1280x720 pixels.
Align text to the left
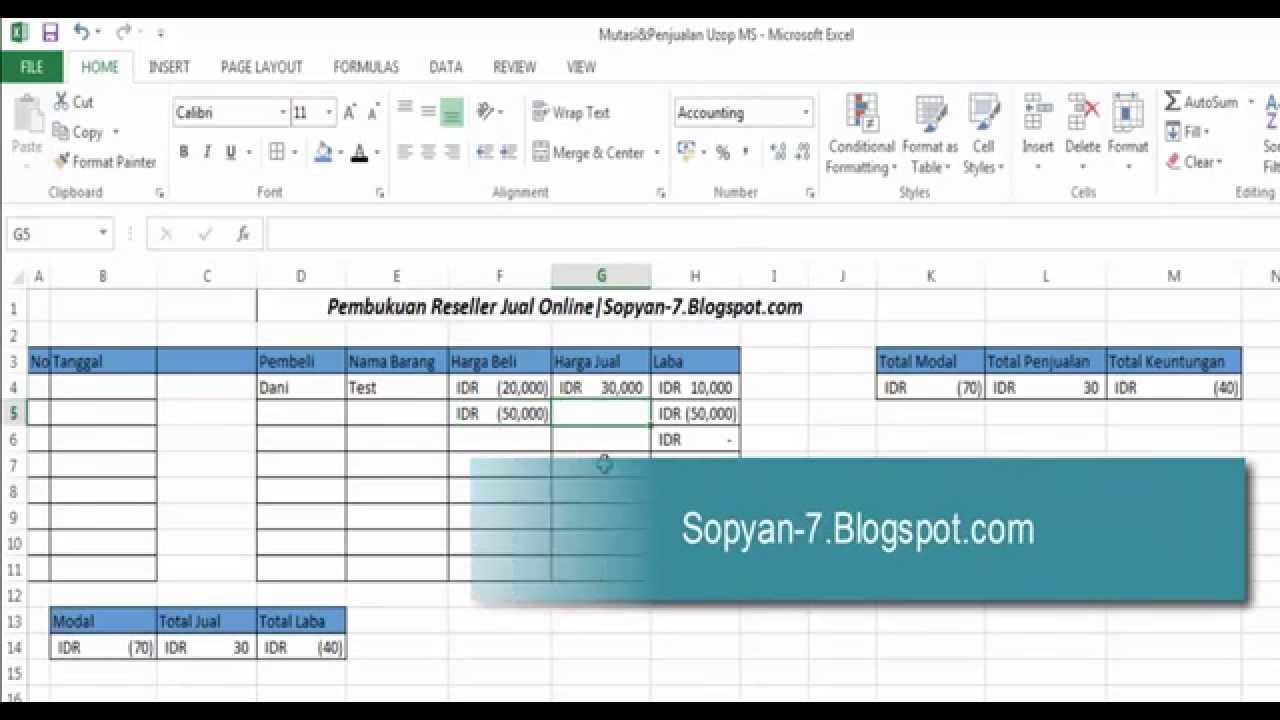tap(404, 153)
